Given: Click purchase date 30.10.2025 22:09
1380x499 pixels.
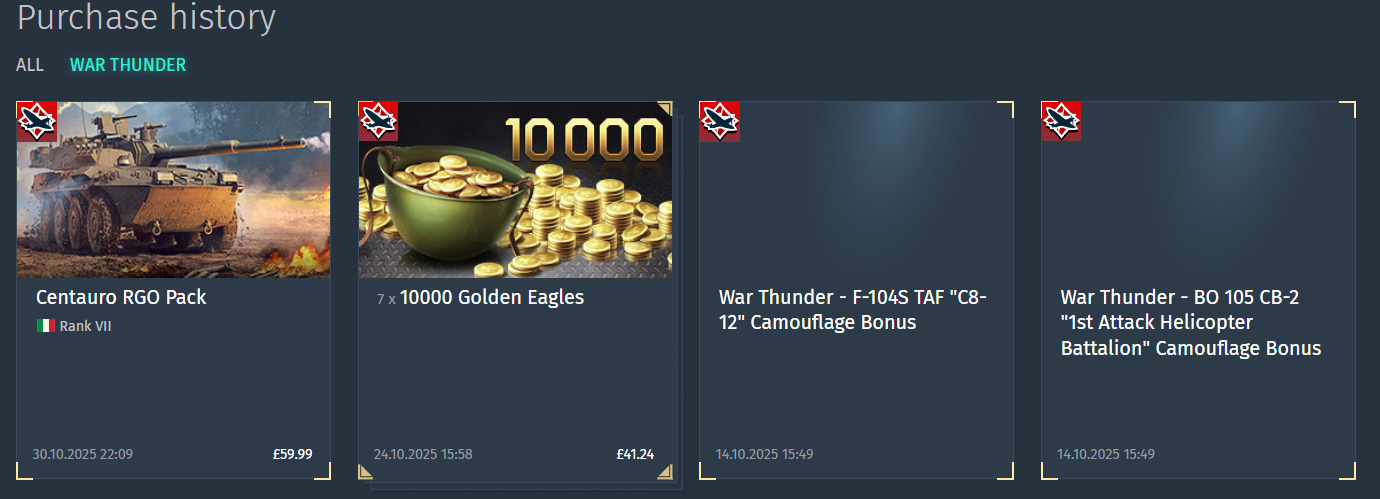Looking at the screenshot, I should 82,454.
